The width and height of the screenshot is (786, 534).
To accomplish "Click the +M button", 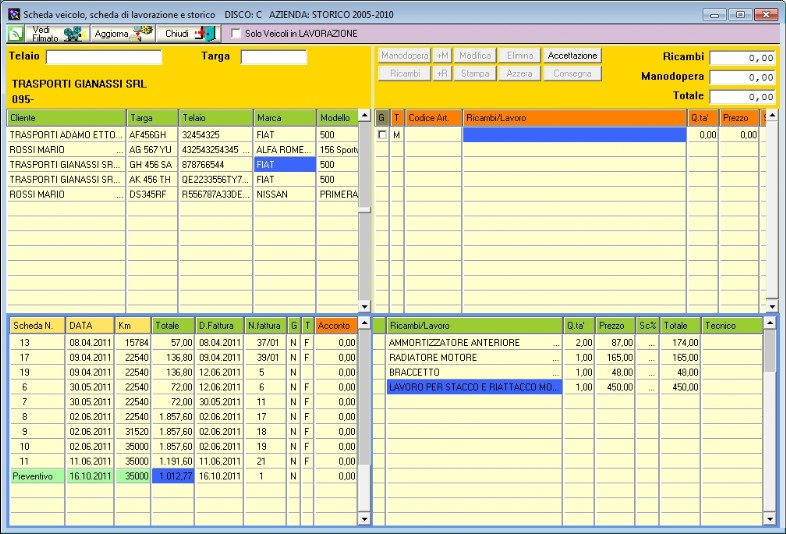I will tap(442, 56).
